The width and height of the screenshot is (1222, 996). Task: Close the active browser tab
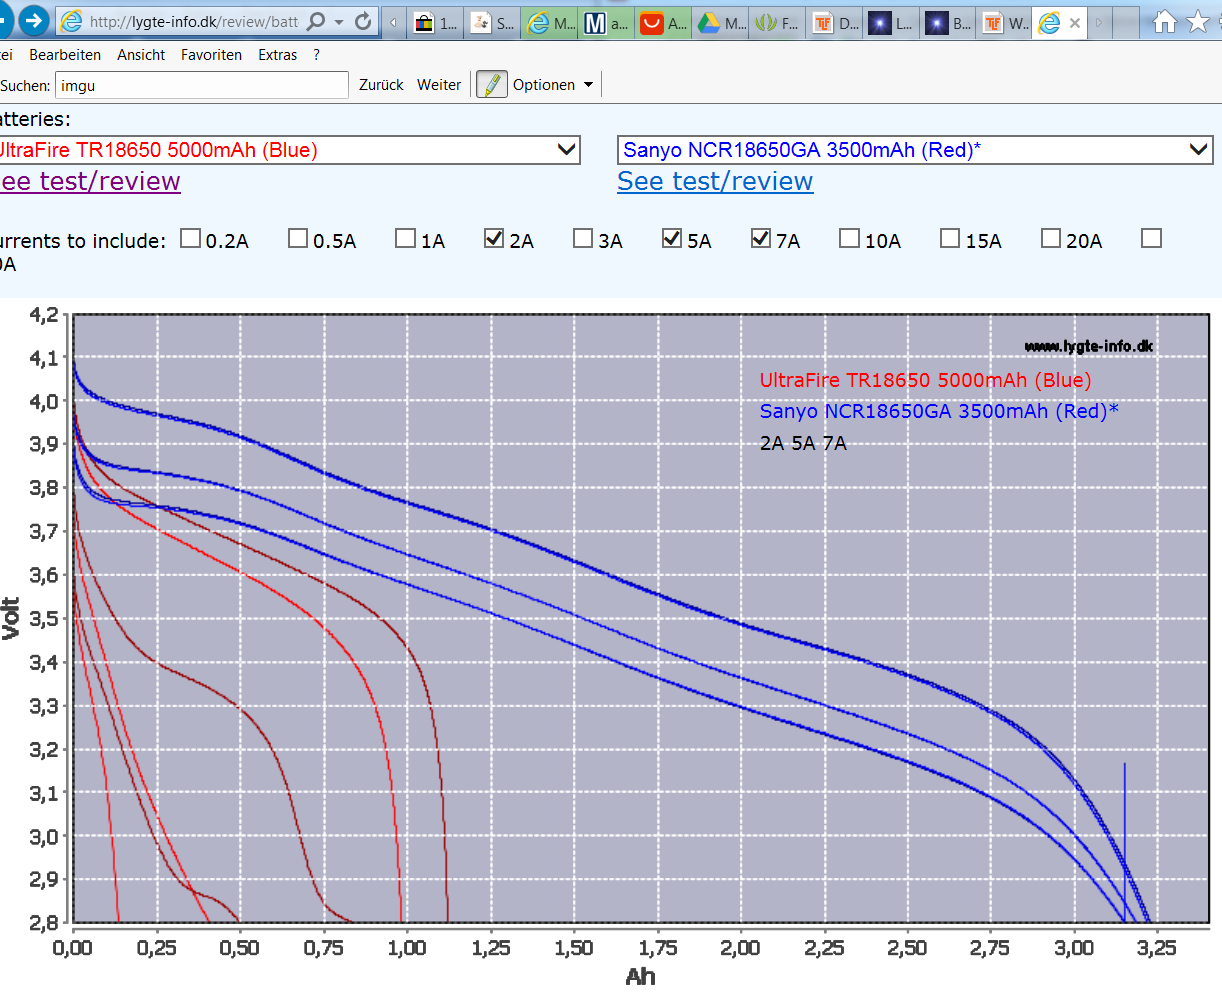pos(1075,23)
